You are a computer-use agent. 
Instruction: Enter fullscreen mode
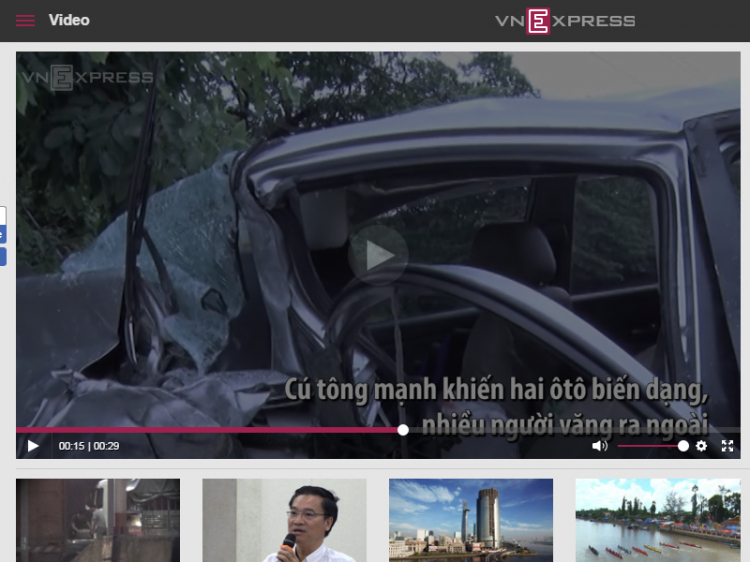[x=727, y=446]
